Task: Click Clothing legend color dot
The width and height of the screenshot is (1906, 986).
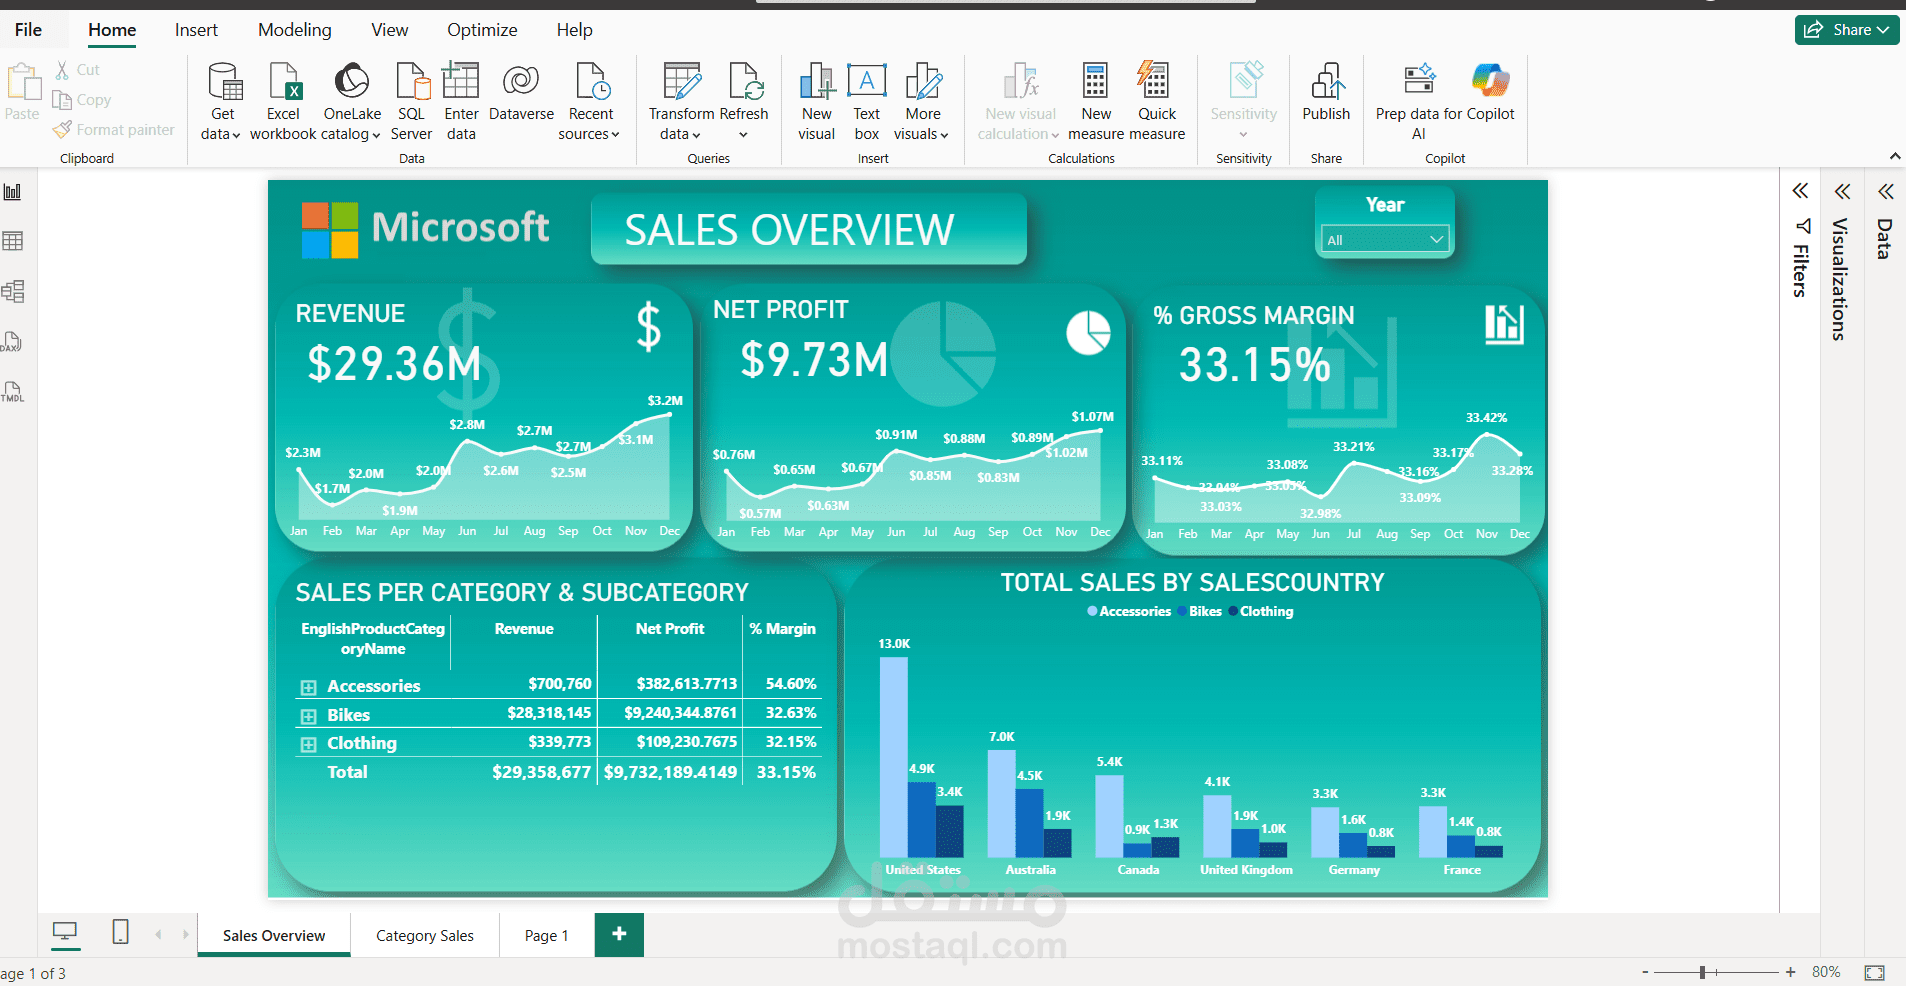Action: [1233, 611]
